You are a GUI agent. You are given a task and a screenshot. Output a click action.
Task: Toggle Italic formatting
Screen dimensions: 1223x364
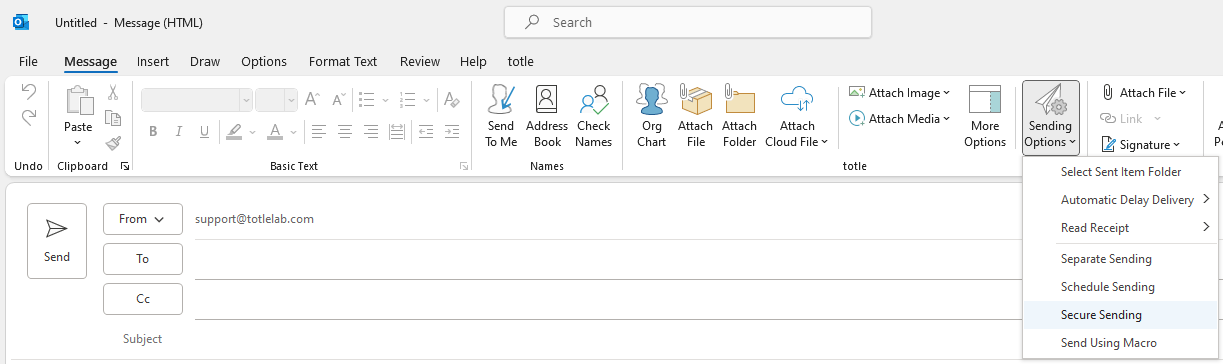179,131
